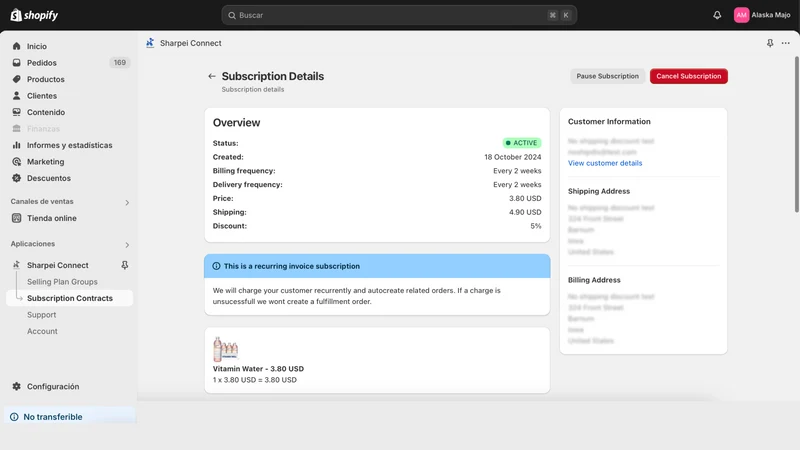The height and width of the screenshot is (450, 800).
Task: Click the Descuentos discount icon
Action: pyautogui.click(x=16, y=178)
